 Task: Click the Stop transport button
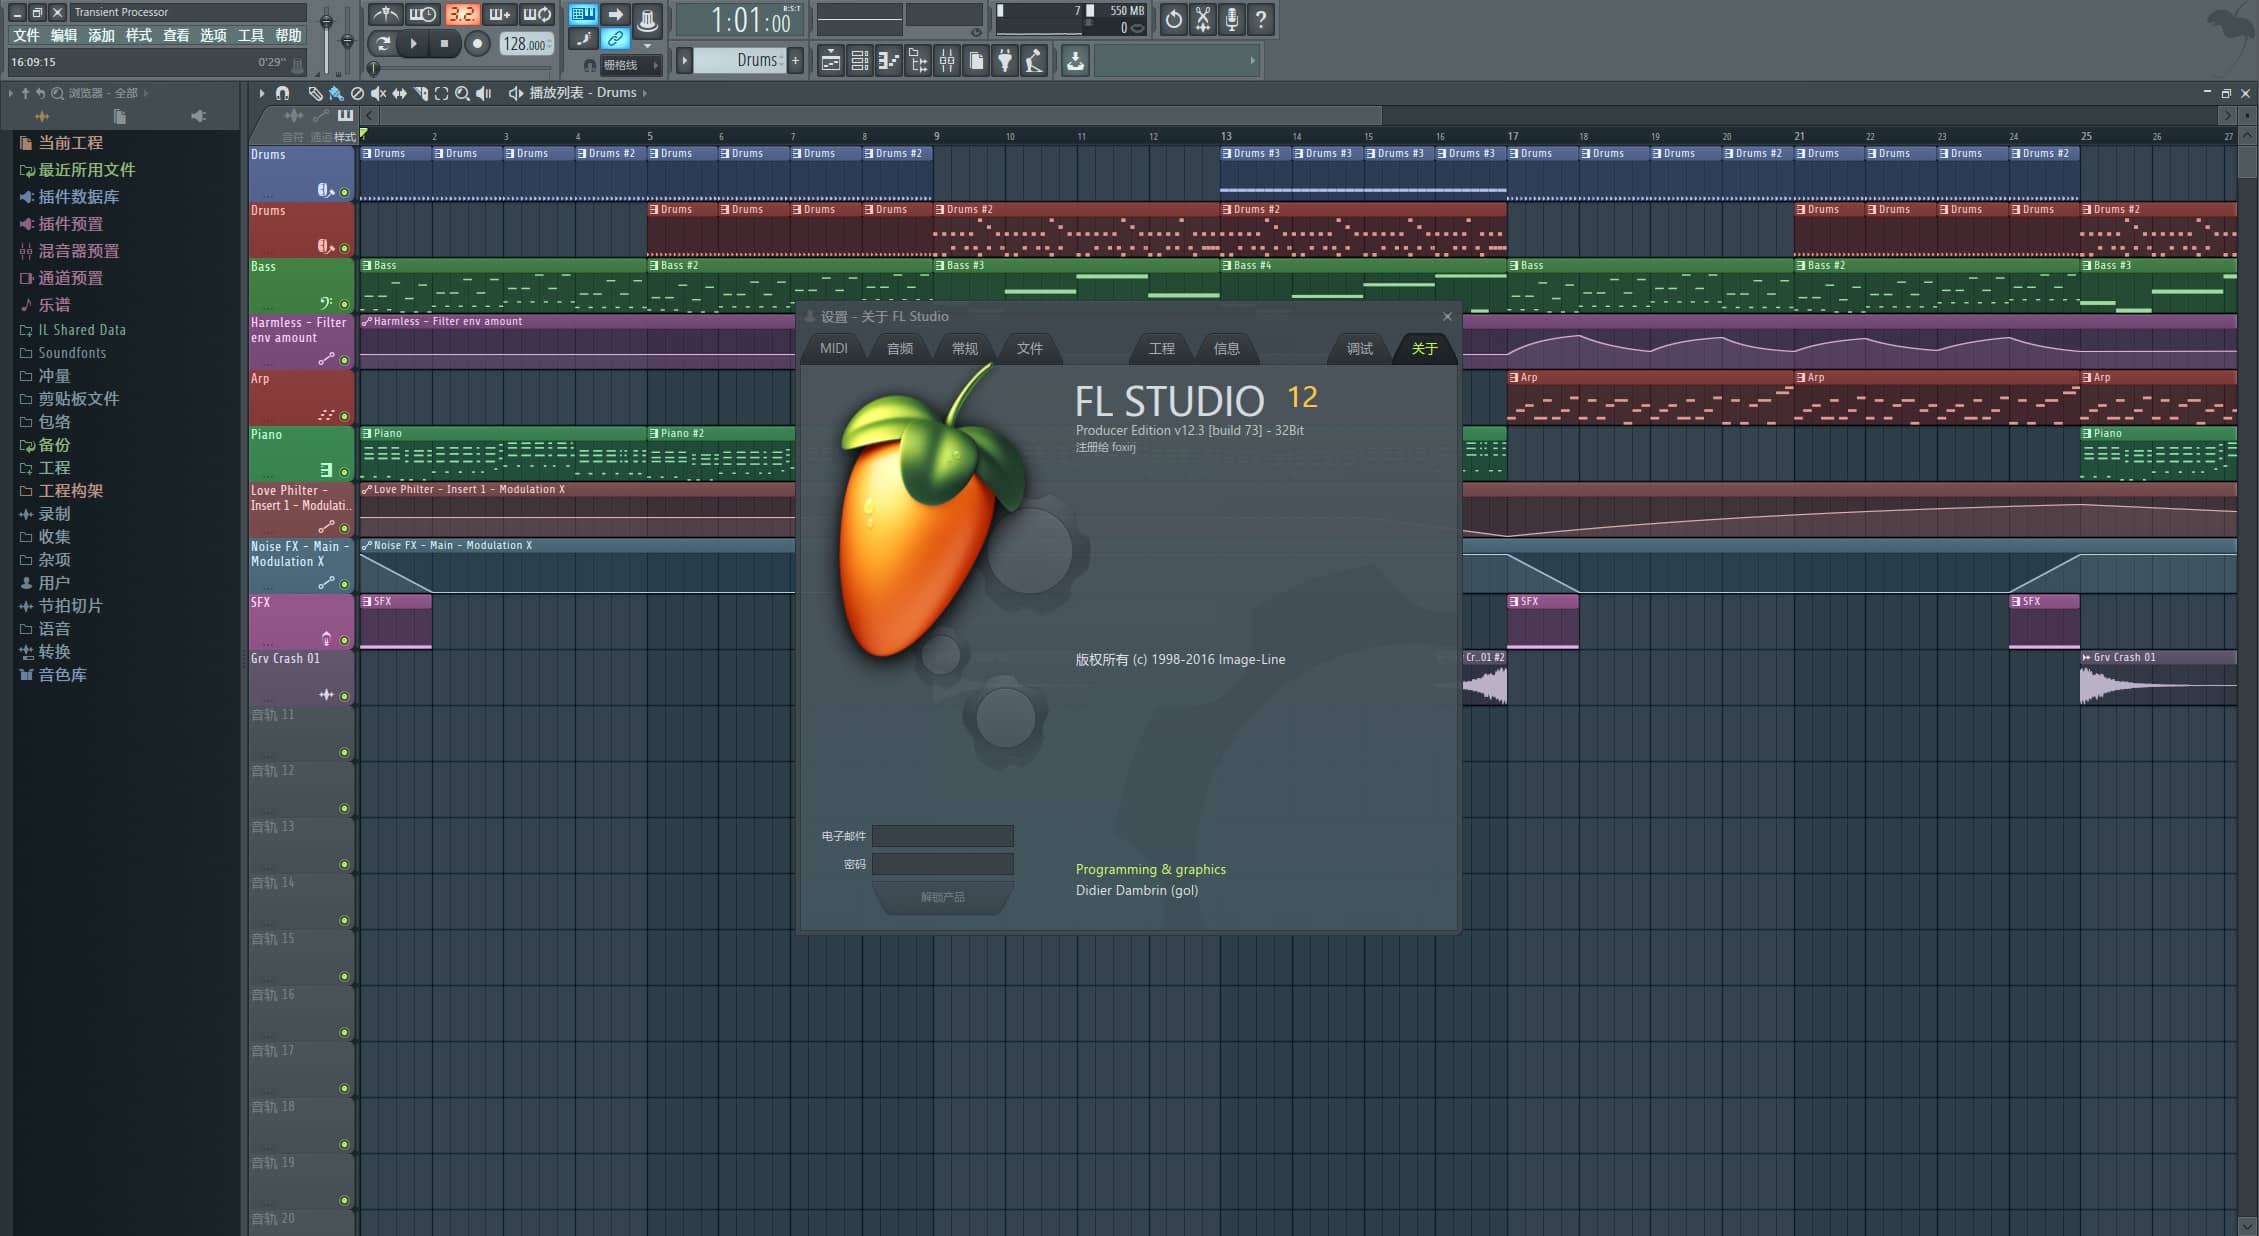click(444, 44)
